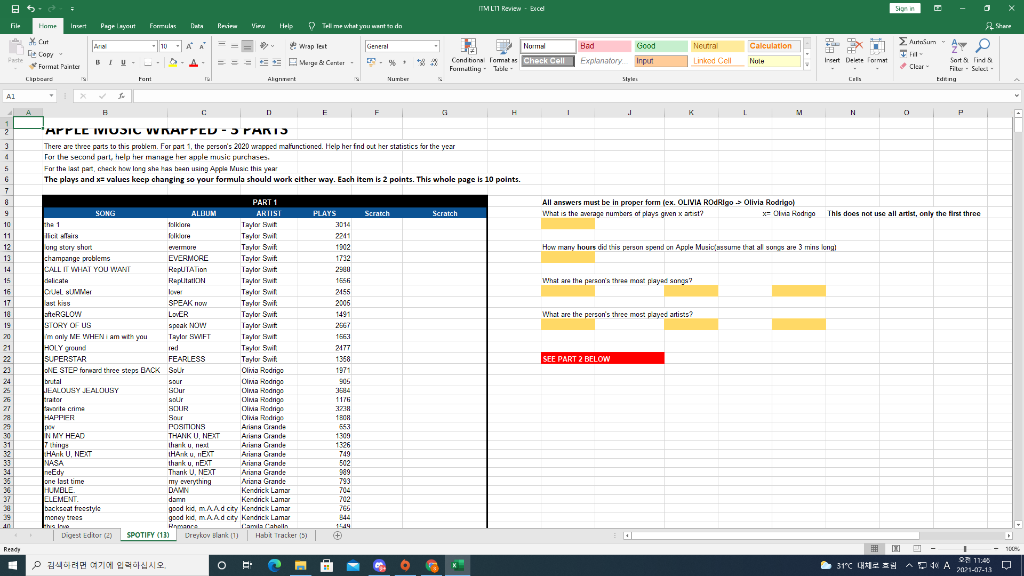Screen dimensions: 1024x576
Task: Open the Format cells menu
Action: [877, 52]
